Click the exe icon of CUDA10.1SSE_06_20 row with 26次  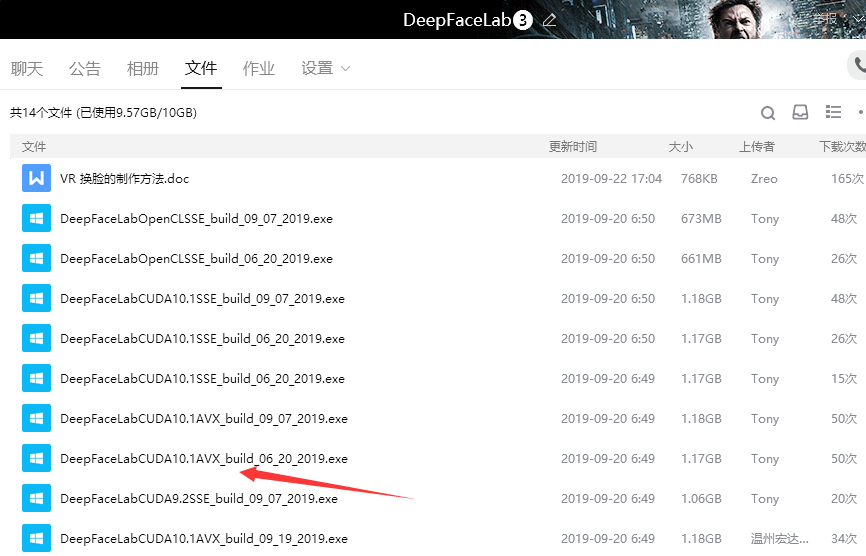(x=36, y=338)
